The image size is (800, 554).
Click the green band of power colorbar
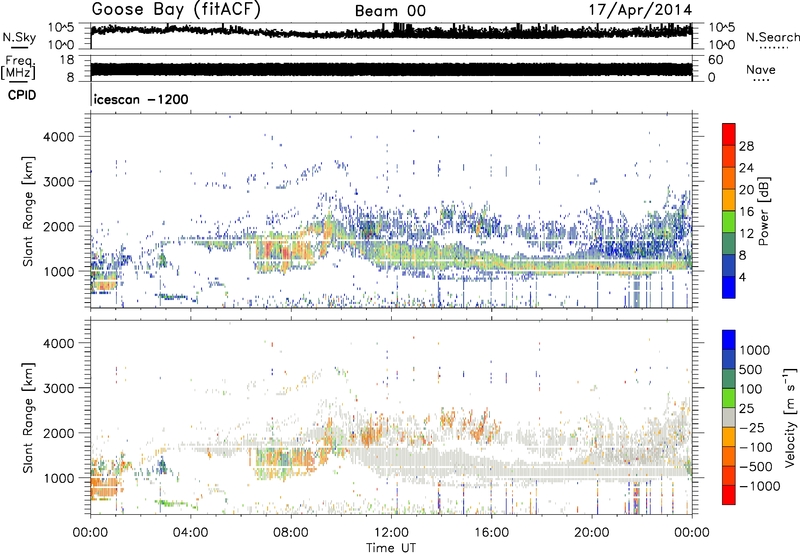729,222
